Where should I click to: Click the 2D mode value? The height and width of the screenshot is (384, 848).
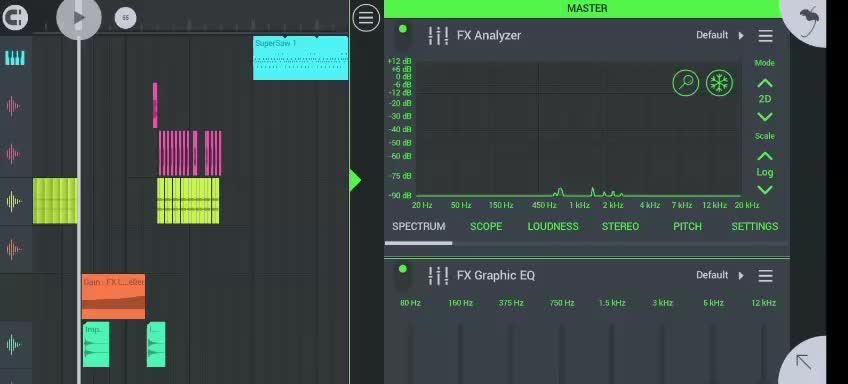pyautogui.click(x=764, y=99)
